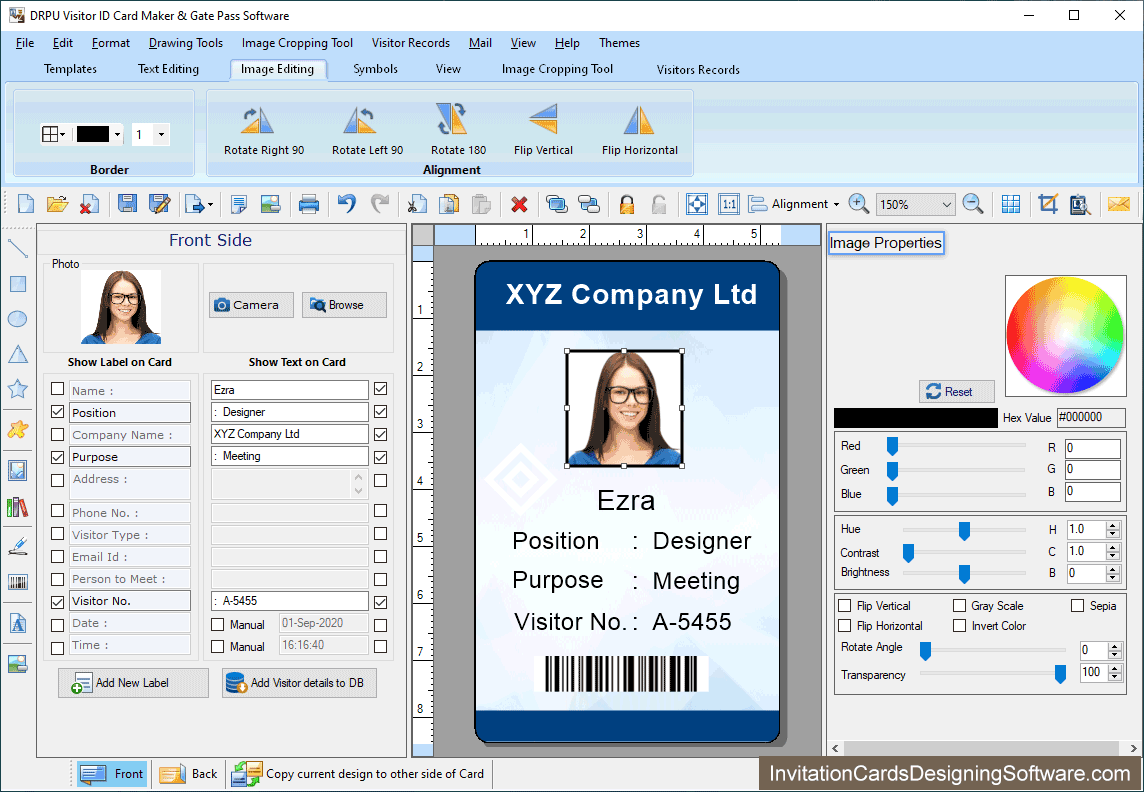Screen dimensions: 1144x792
Task: Click the Email envelope icon
Action: [1120, 203]
